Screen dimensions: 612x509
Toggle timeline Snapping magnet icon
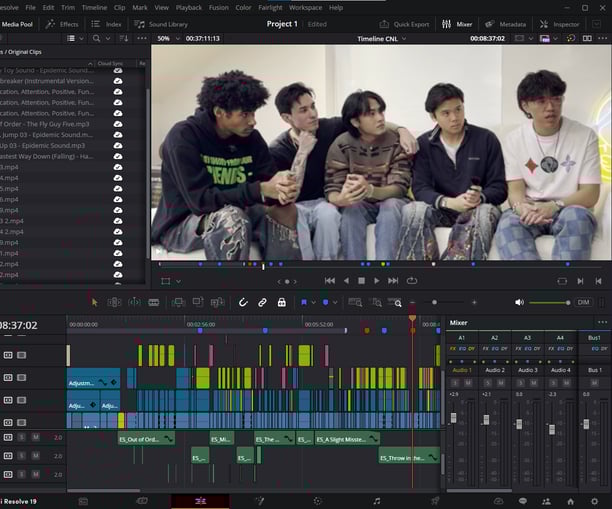click(243, 303)
